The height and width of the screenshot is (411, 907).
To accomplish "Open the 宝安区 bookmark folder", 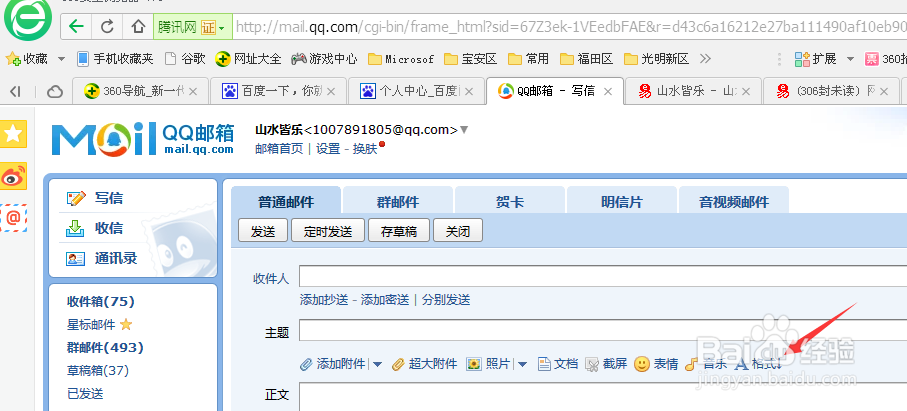I will (x=471, y=59).
